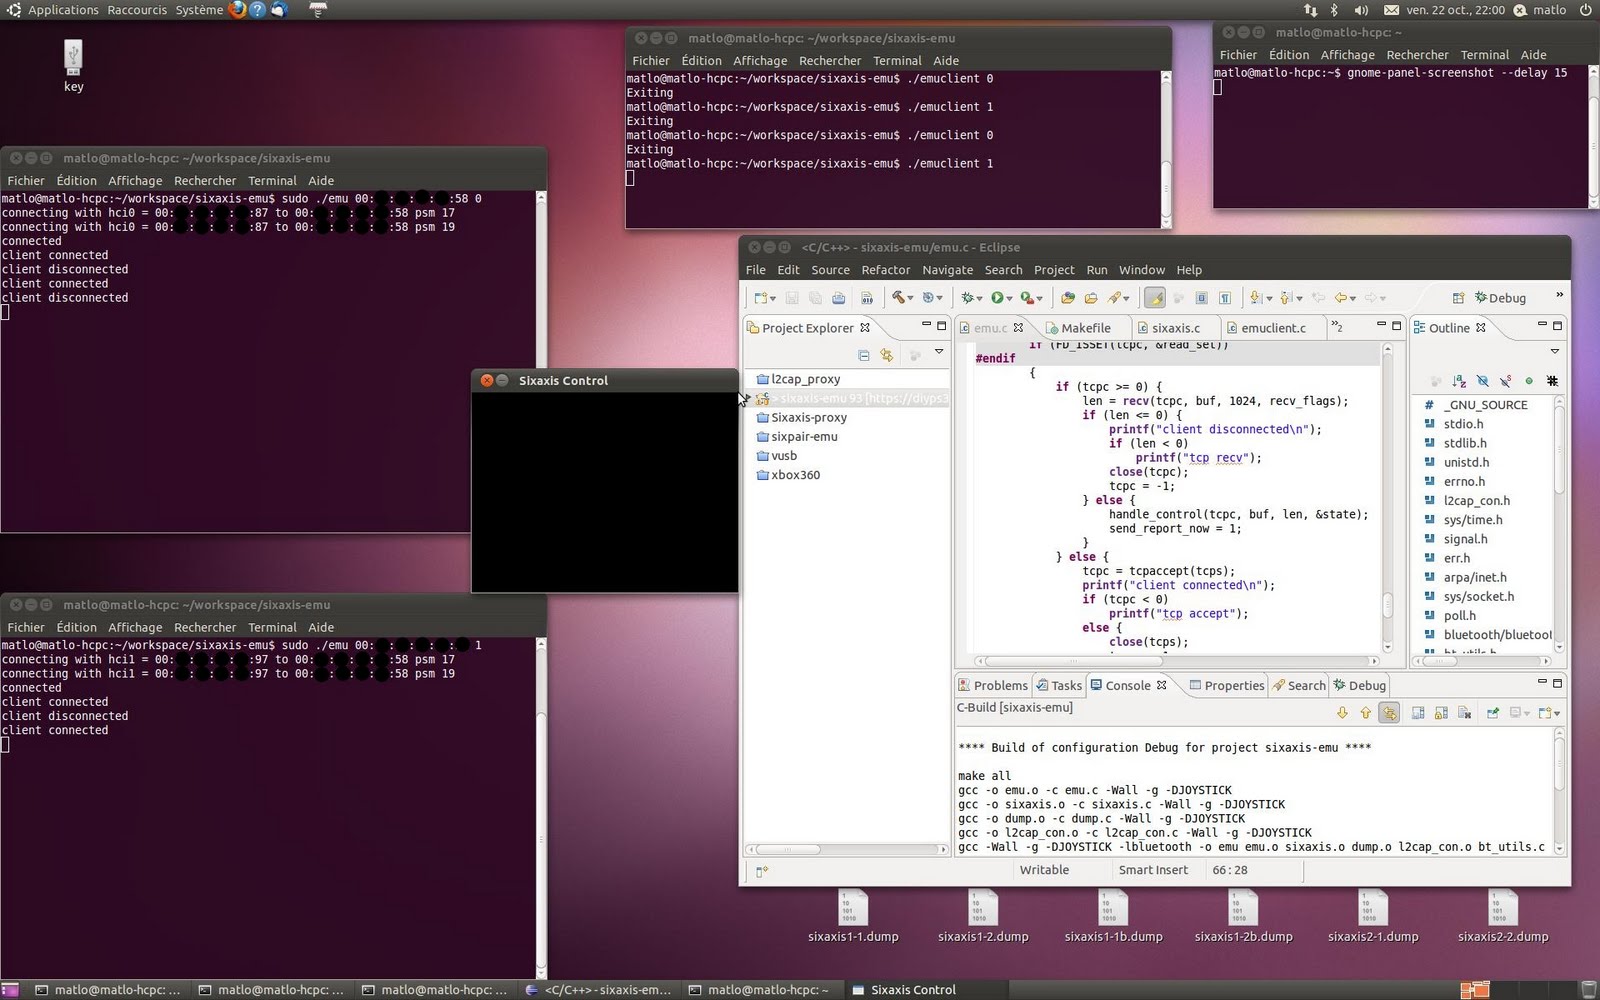Screen dimensions: 1600x1000
Task: Click the Build hammer icon in Eclipse
Action: pyautogui.click(x=898, y=297)
